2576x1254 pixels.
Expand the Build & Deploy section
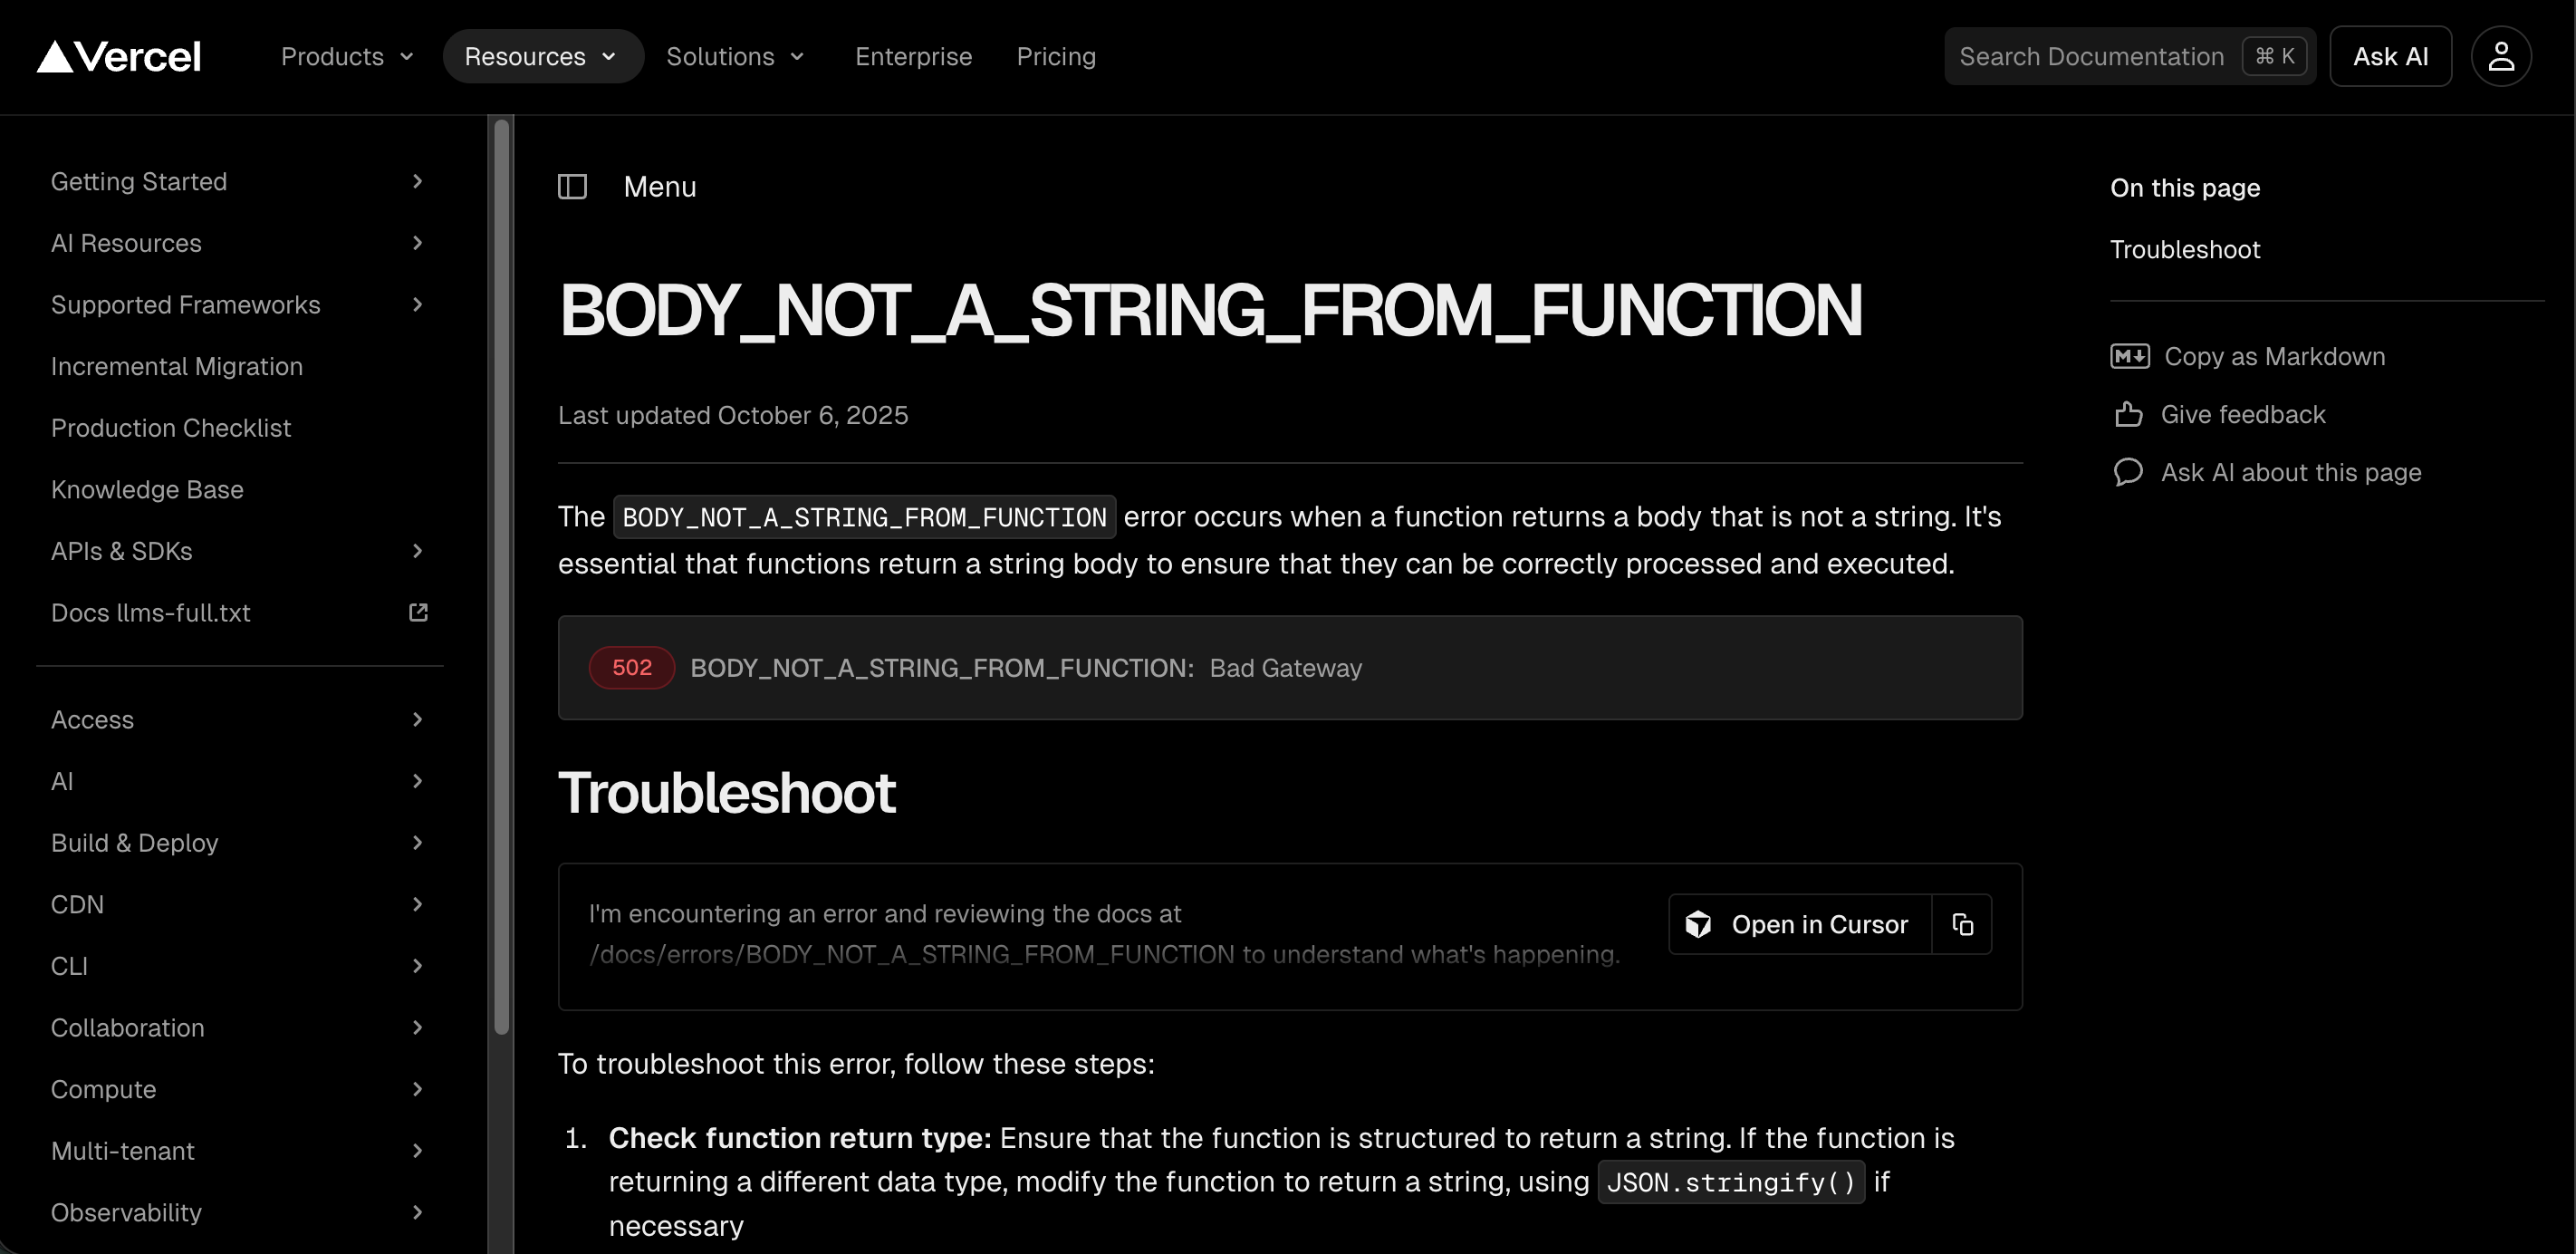417,843
